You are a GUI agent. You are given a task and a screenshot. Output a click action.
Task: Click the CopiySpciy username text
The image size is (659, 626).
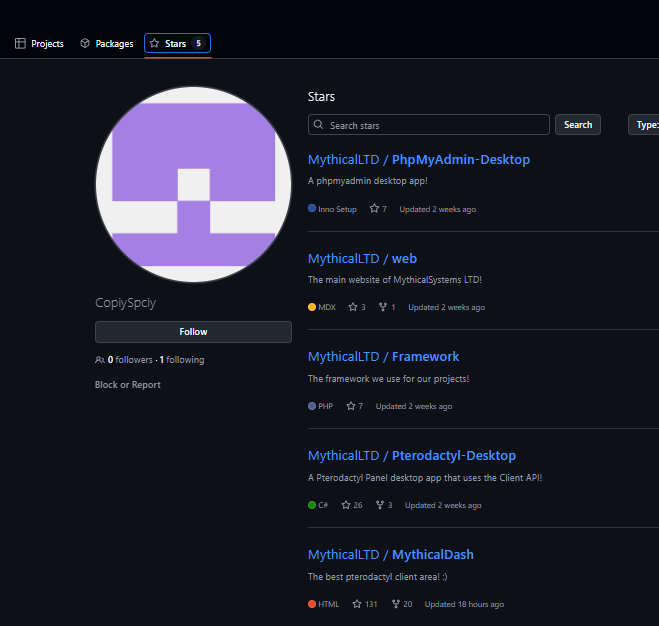[126, 303]
